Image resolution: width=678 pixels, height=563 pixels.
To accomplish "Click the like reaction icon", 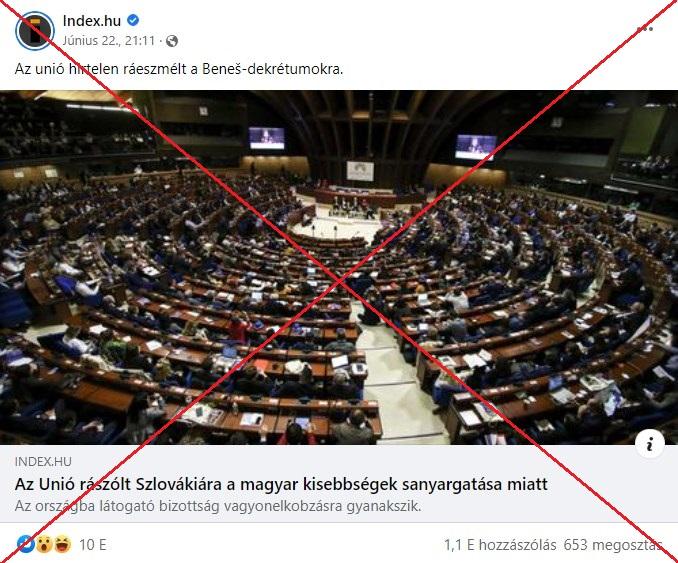I will pyautogui.click(x=25, y=544).
